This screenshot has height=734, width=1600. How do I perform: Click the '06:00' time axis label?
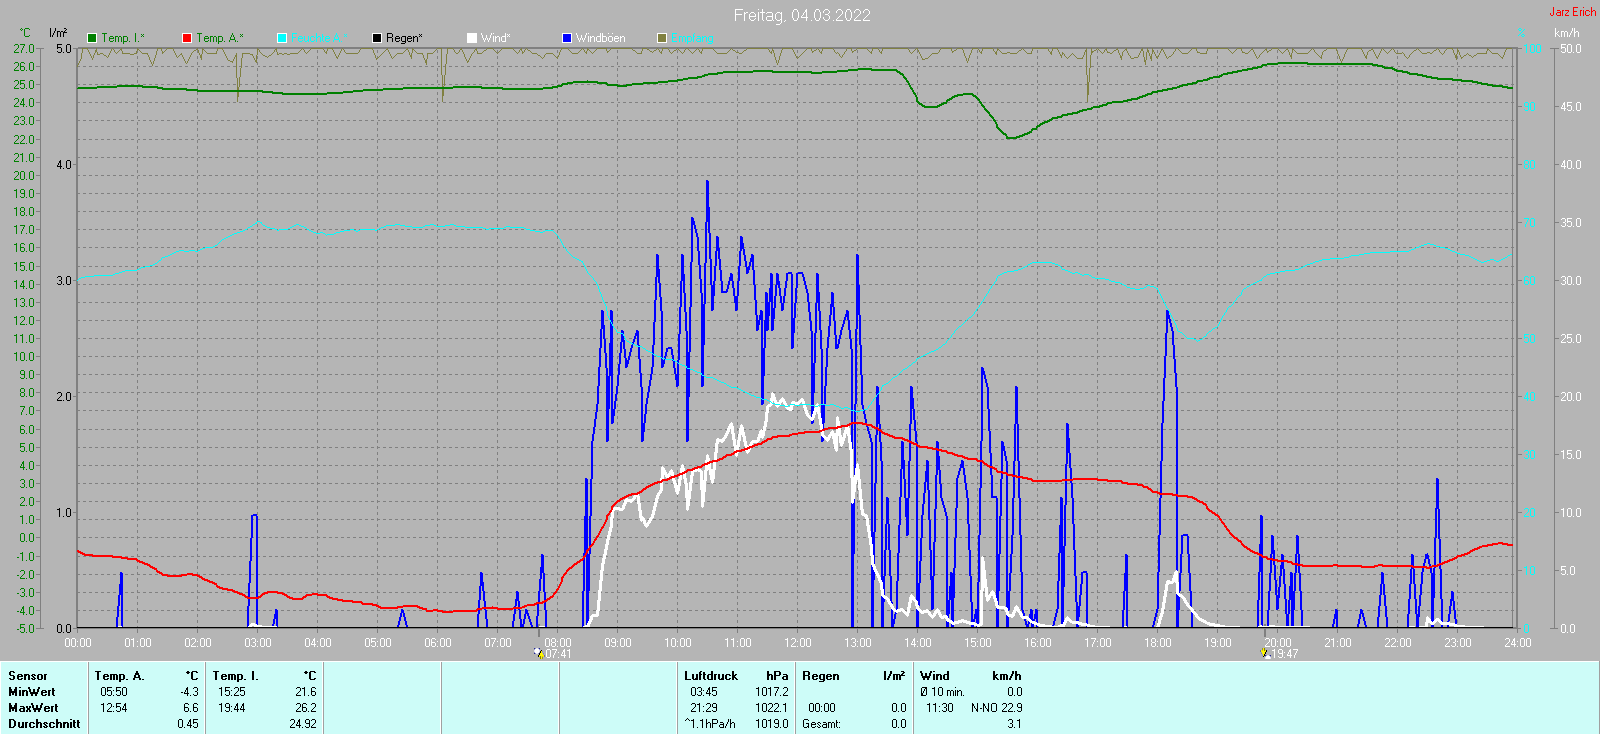[x=438, y=643]
